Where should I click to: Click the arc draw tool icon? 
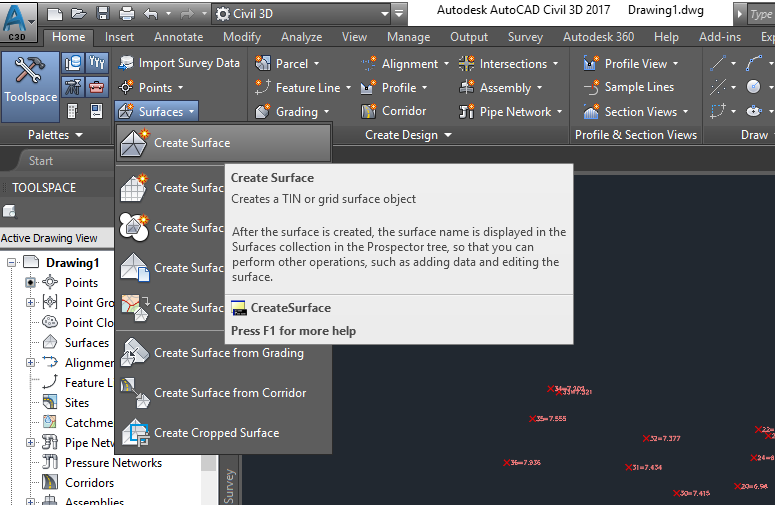[x=753, y=63]
